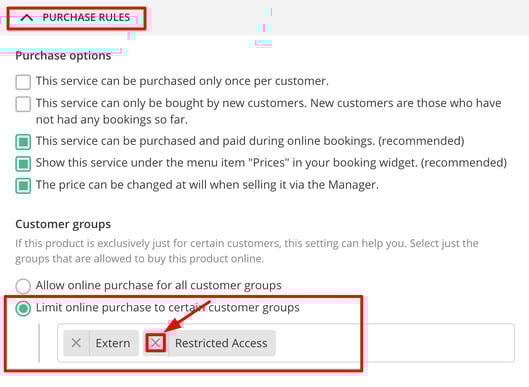This screenshot has width=529, height=387.
Task: Enable purchase only once per customer checkbox
Action: [23, 82]
